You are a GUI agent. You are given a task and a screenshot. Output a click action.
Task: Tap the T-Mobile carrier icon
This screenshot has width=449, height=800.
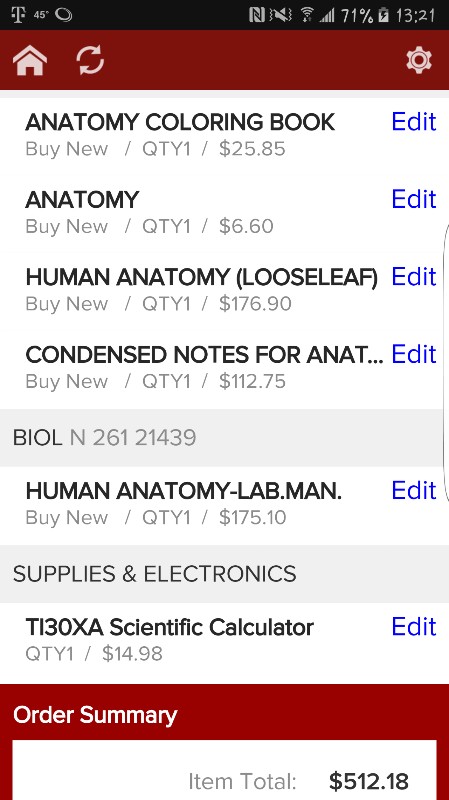pos(18,15)
